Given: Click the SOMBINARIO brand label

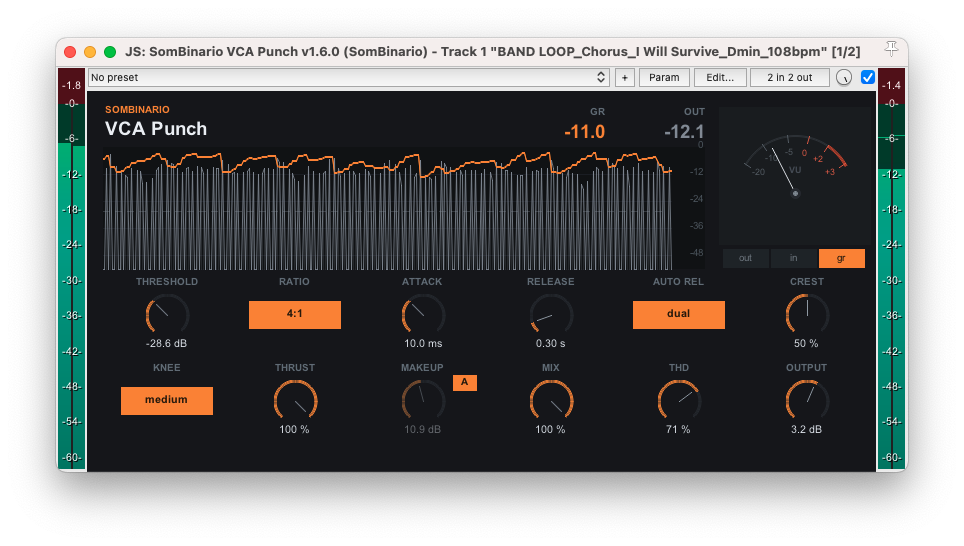Looking at the screenshot, I should [x=137, y=109].
